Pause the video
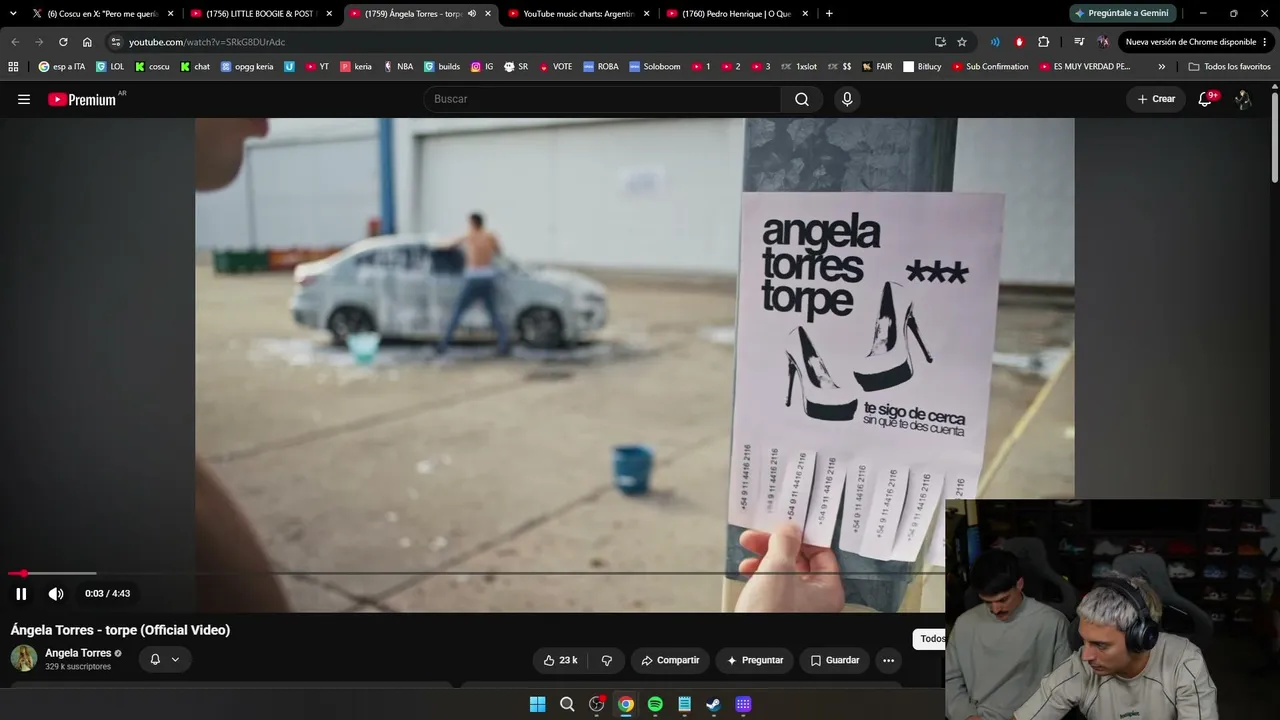The width and height of the screenshot is (1280, 720). (21, 594)
